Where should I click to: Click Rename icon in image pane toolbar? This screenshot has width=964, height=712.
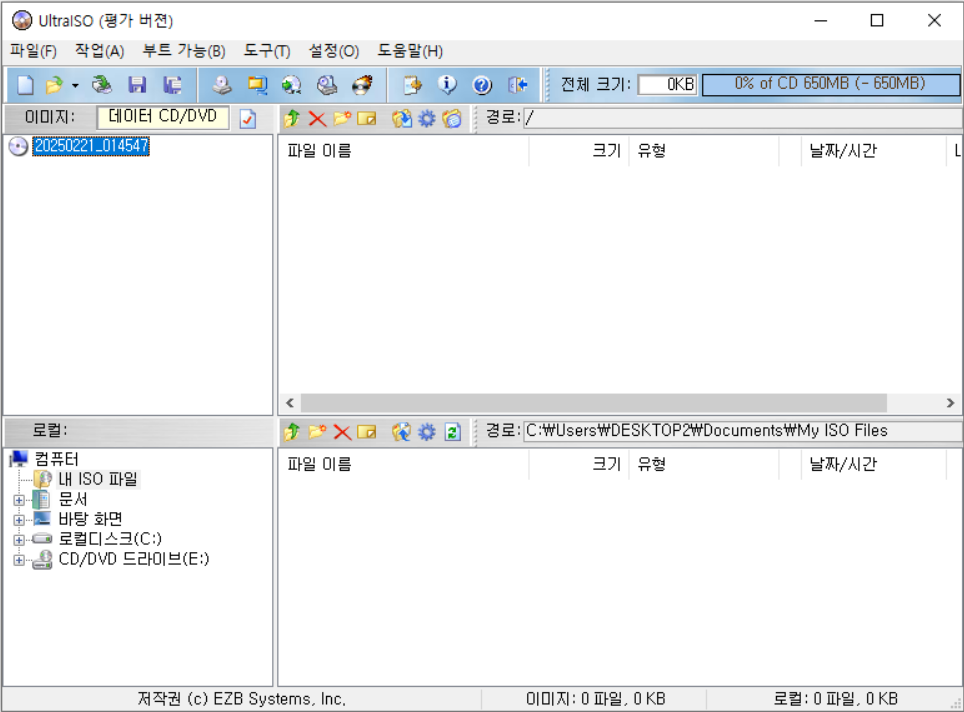pos(366,118)
